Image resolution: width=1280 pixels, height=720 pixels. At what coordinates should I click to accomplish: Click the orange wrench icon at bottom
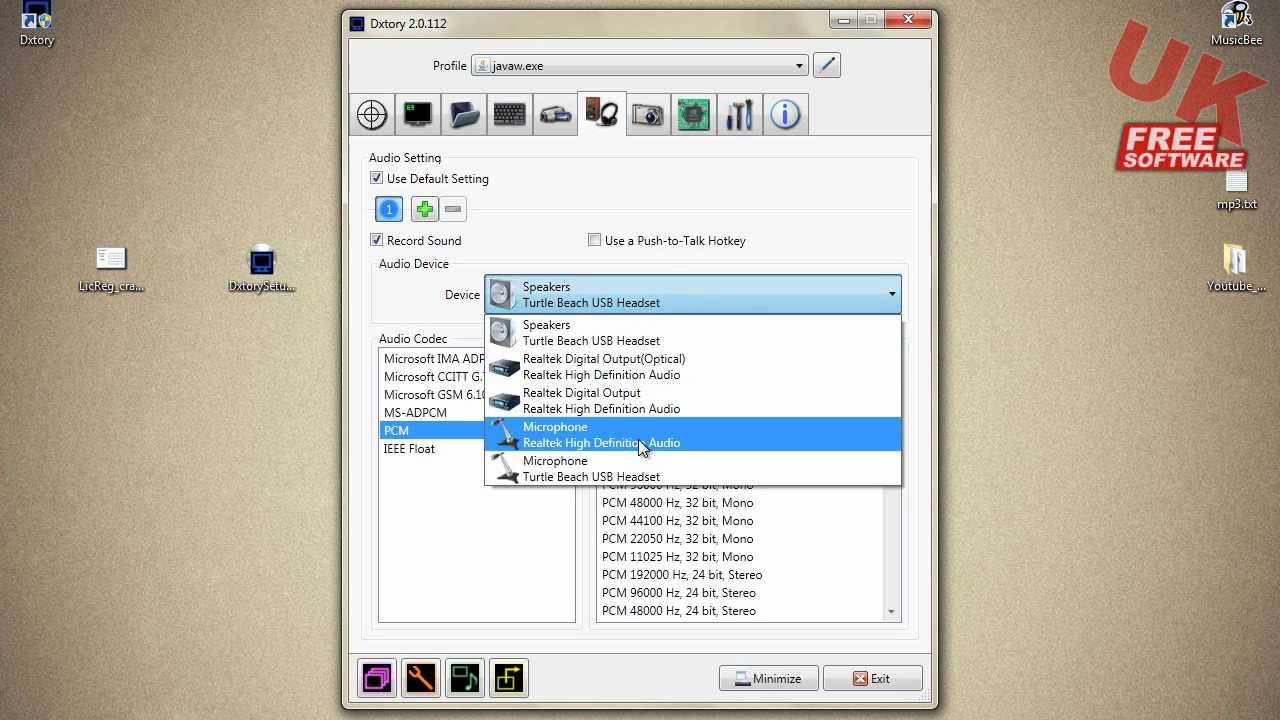point(421,679)
